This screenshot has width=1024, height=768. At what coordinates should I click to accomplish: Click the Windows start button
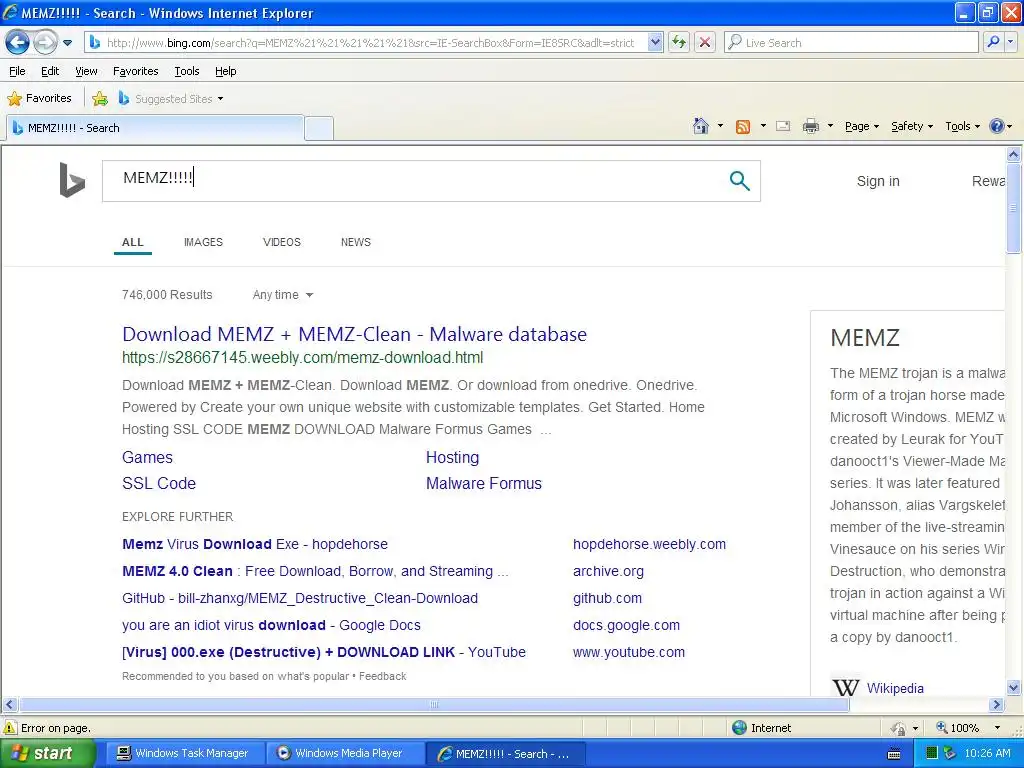[48, 754]
